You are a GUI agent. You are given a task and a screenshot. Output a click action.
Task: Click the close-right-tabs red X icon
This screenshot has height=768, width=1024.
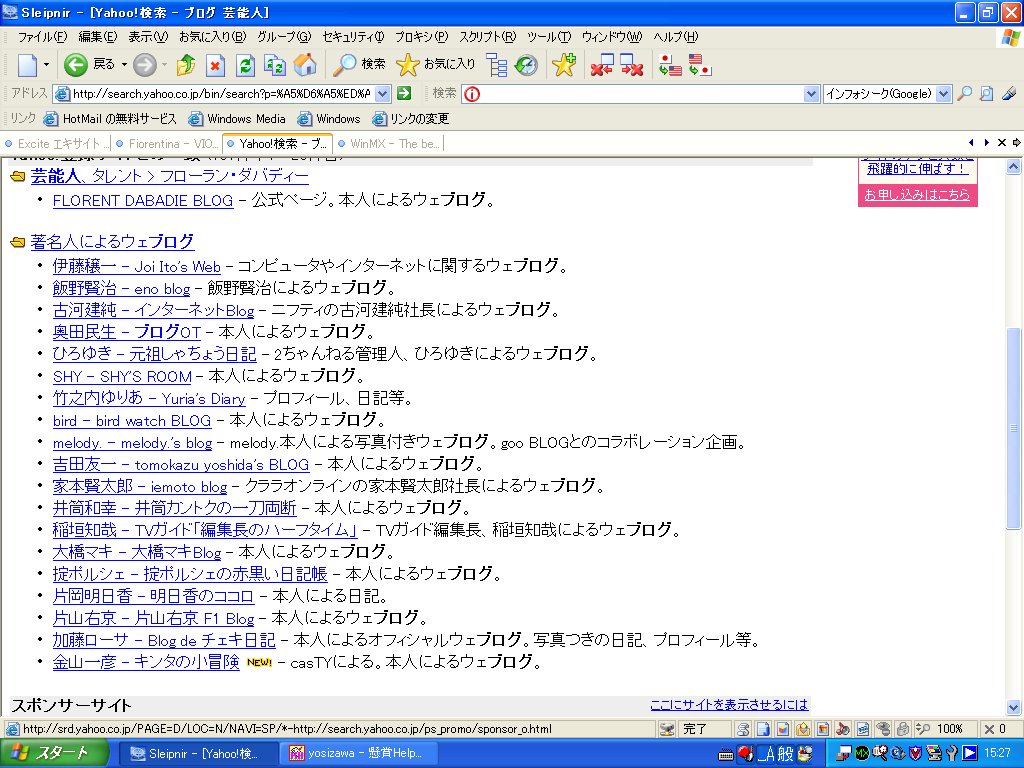[632, 65]
